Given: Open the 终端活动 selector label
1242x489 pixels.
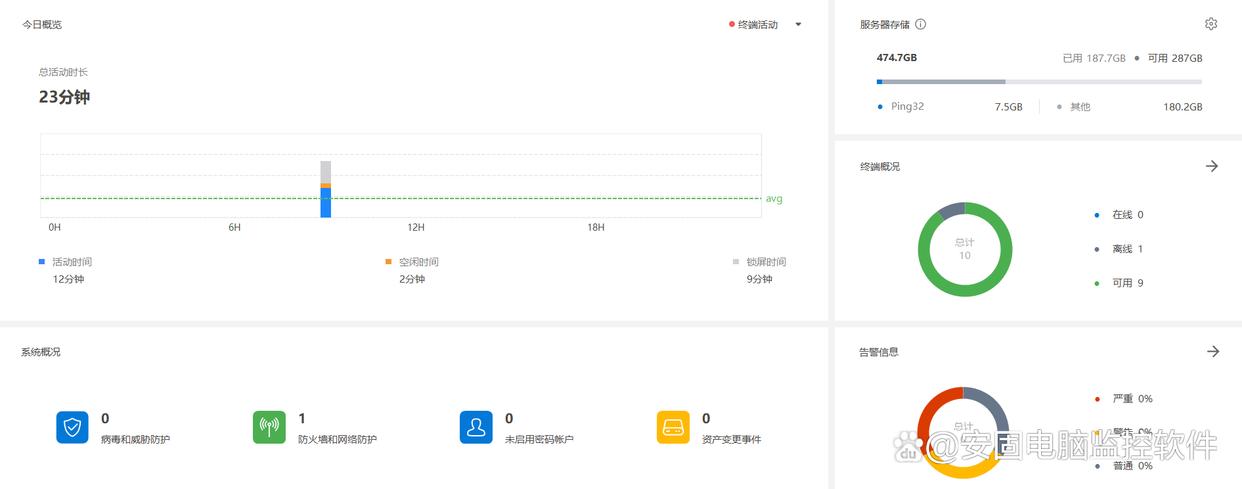Looking at the screenshot, I should [x=757, y=25].
